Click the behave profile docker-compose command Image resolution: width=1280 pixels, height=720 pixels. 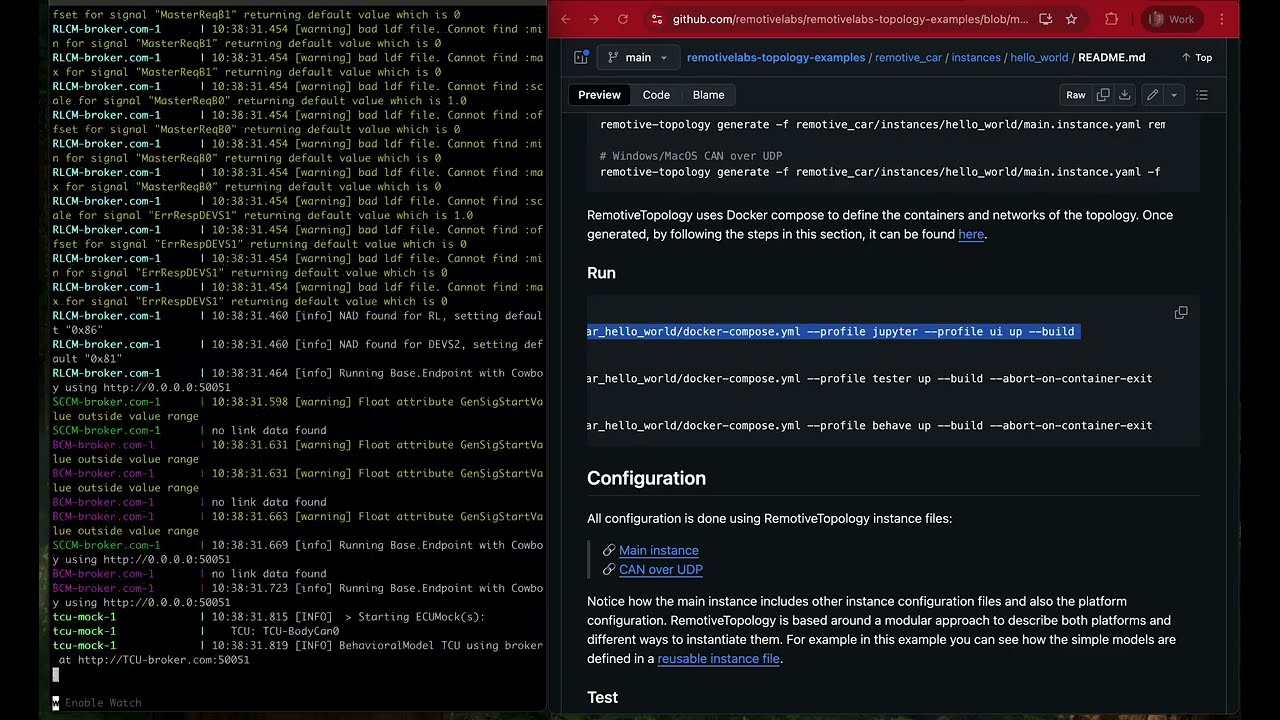[x=870, y=425]
